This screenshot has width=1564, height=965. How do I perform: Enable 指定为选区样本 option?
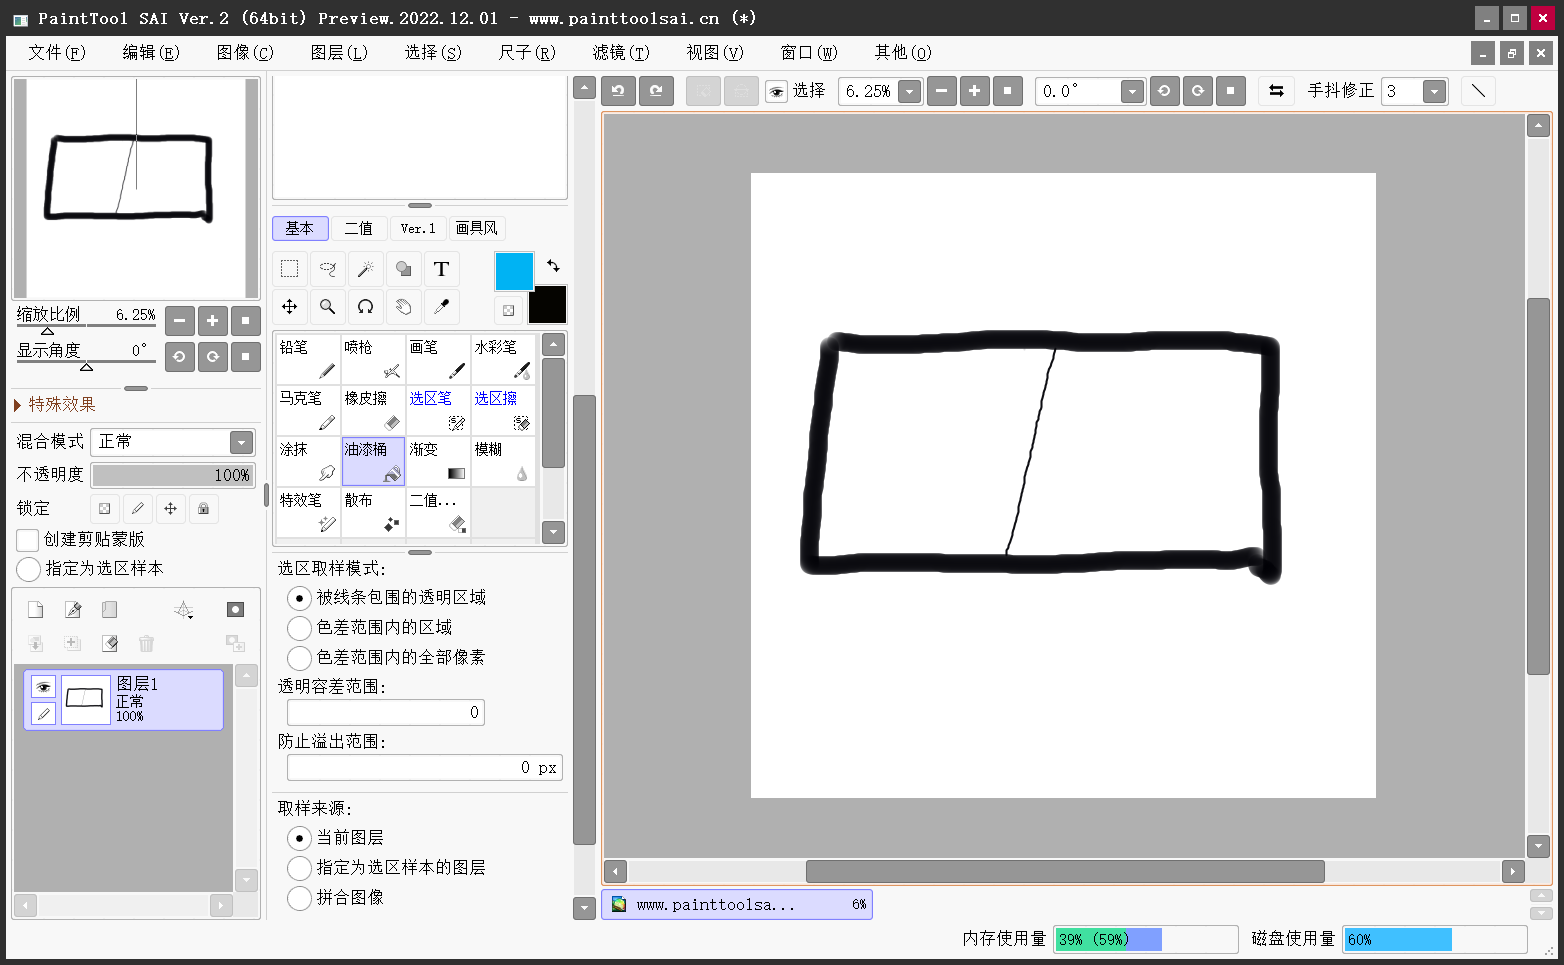pos(29,569)
